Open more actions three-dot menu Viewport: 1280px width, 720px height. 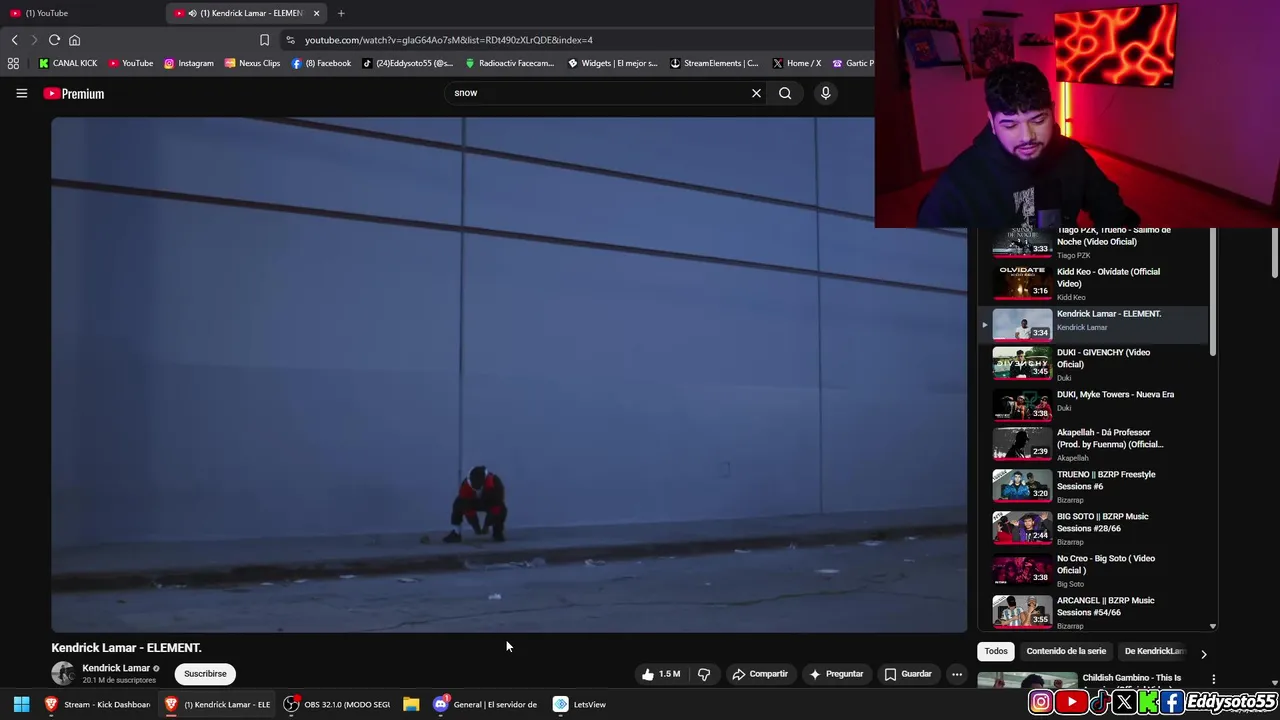point(957,674)
